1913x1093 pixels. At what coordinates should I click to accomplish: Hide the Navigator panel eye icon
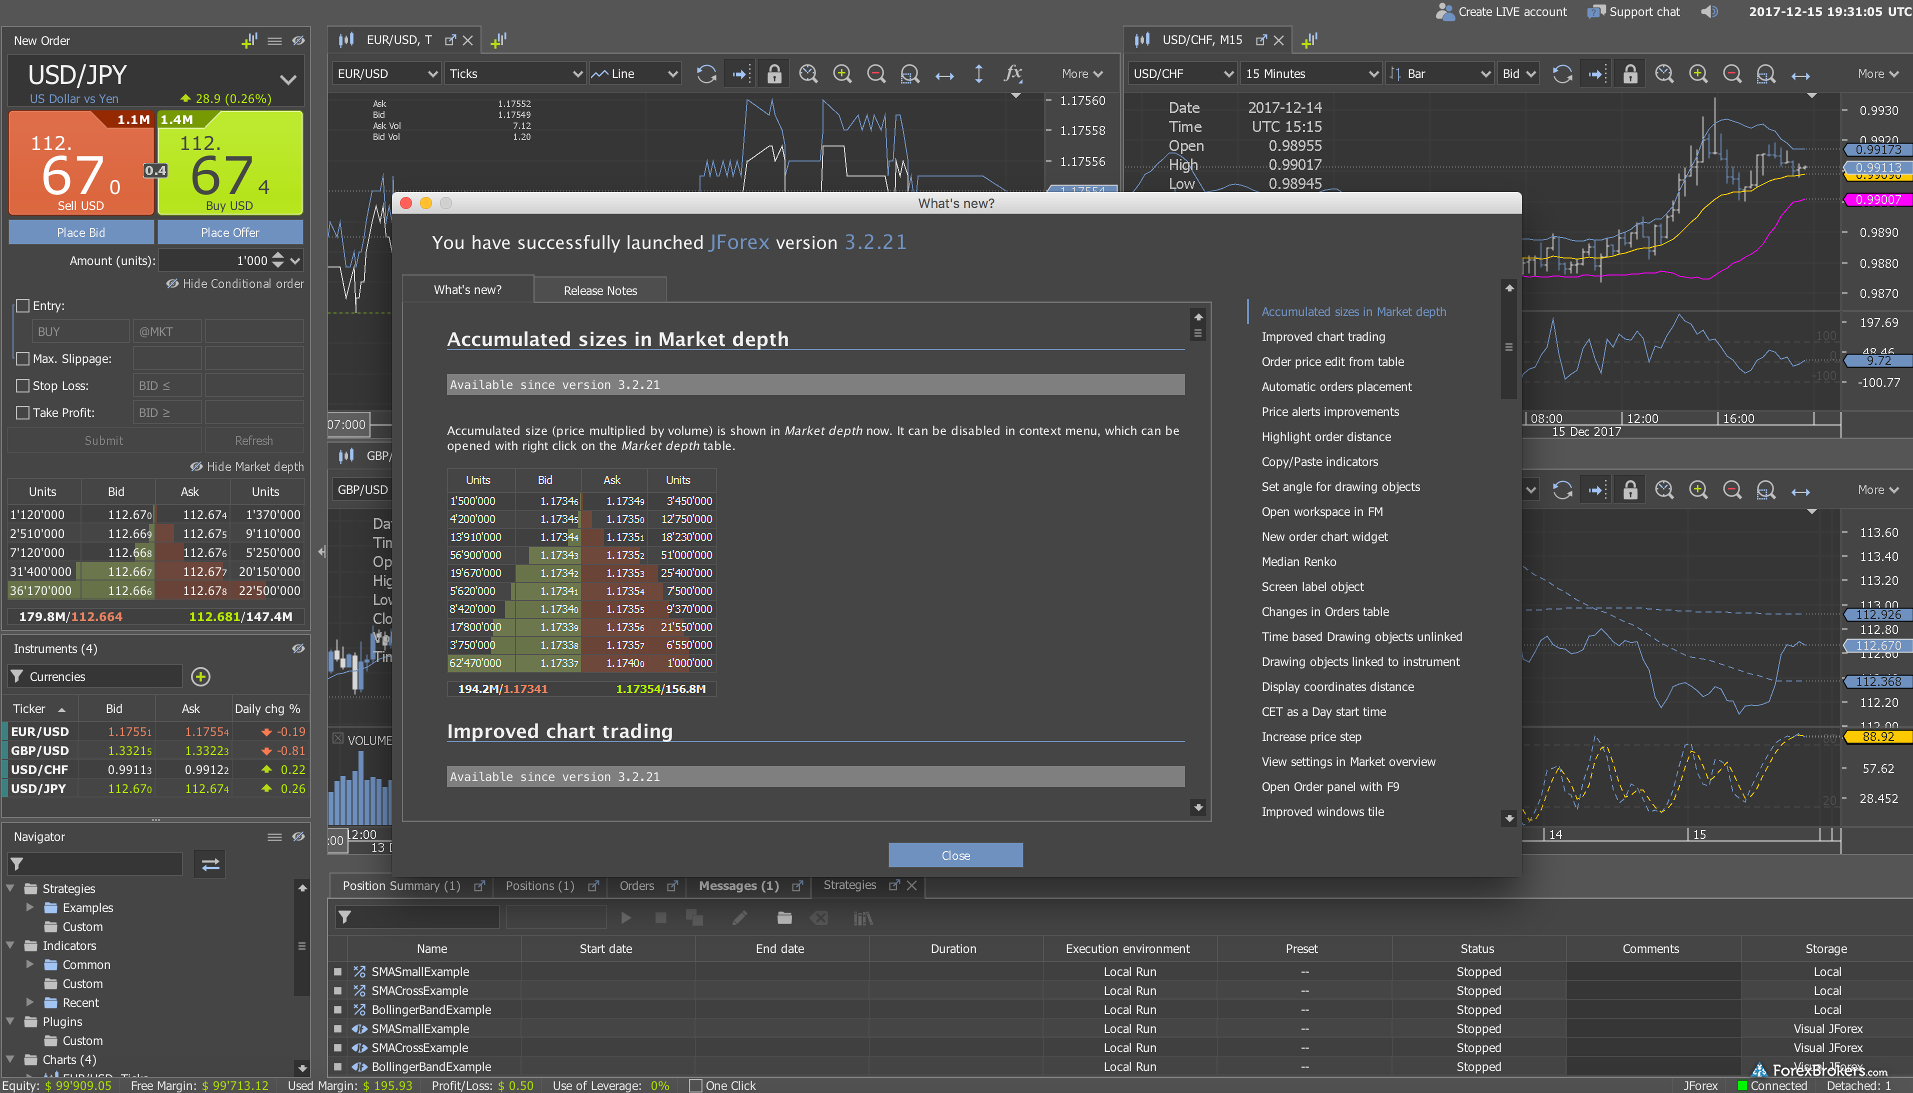point(298,837)
